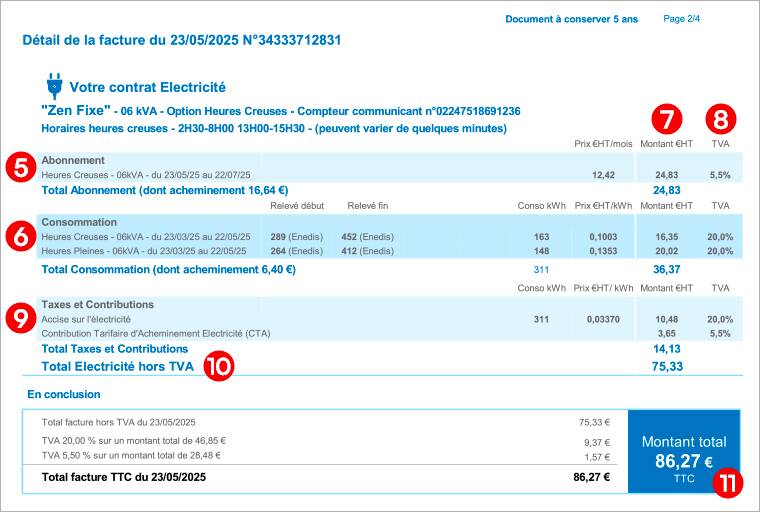Click 'Abonnement' section heading
The width and height of the screenshot is (760, 512).
[73, 160]
